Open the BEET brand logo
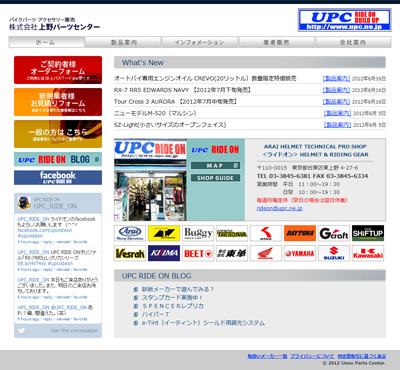Screen dimensions: 400x370 pos(198,253)
